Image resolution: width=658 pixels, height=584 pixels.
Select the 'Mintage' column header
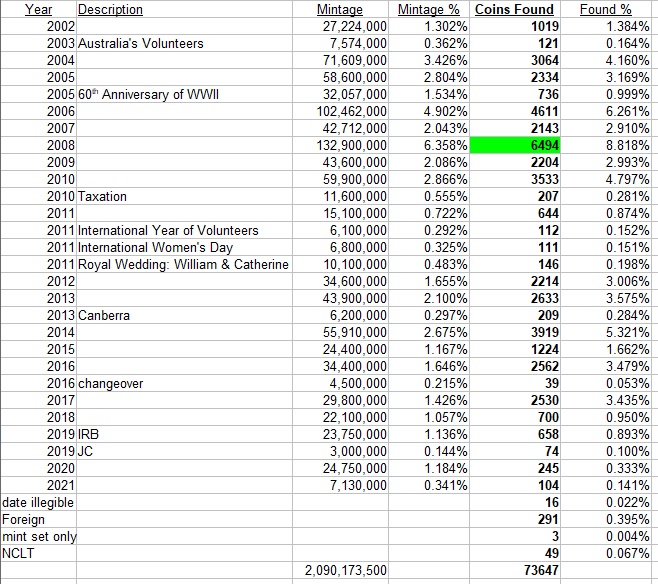pos(340,9)
